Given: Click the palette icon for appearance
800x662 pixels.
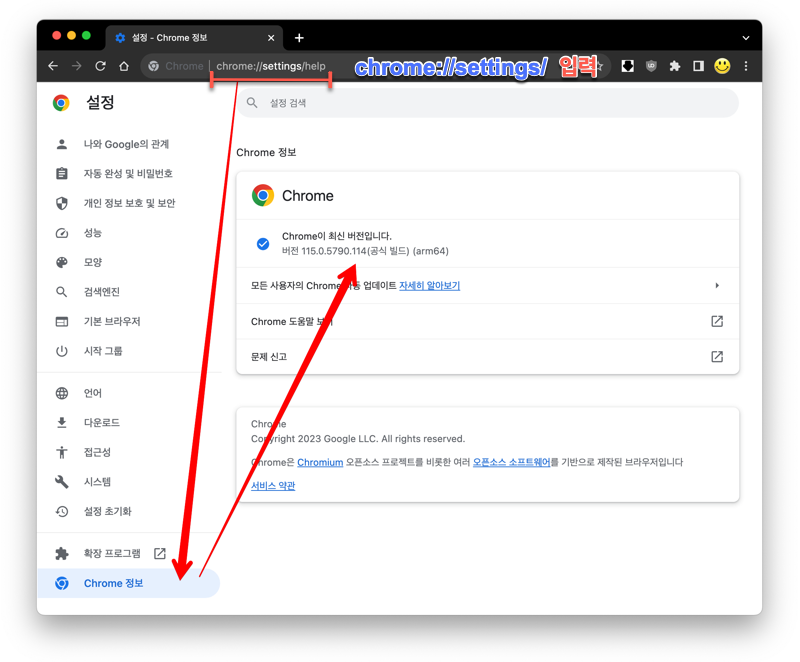Looking at the screenshot, I should pos(62,262).
